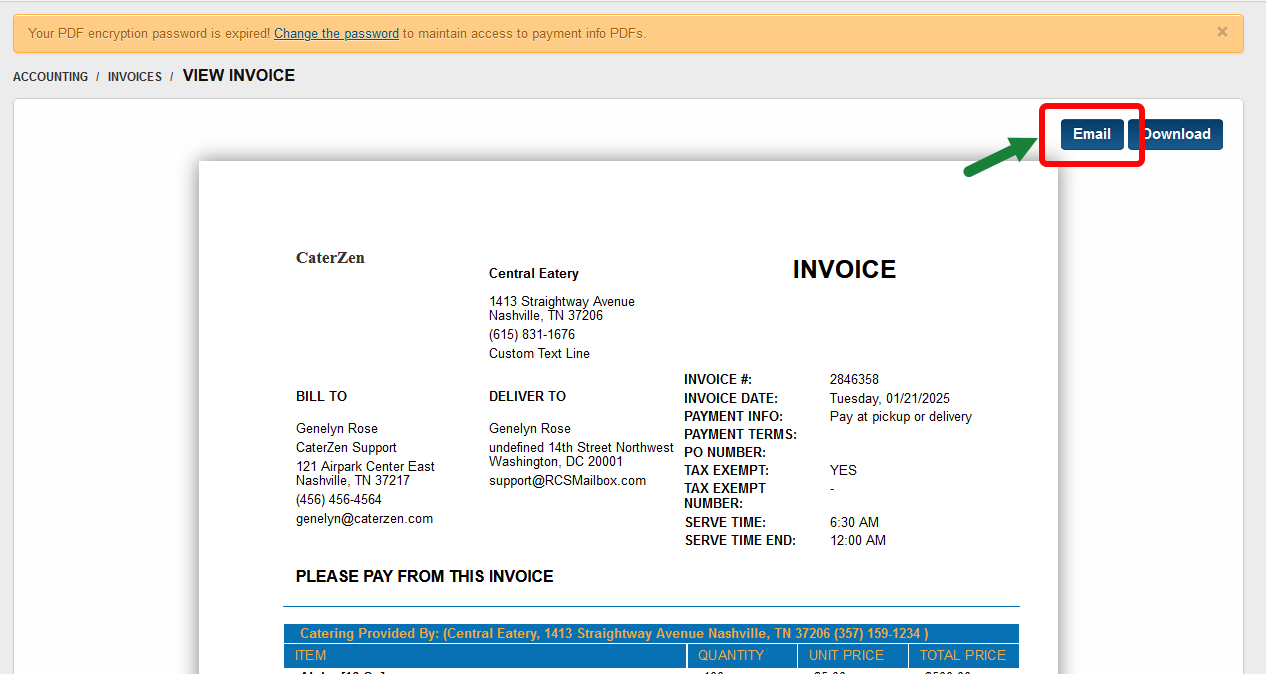Click the phone number (615) 831-1676
1266x674 pixels.
[532, 335]
